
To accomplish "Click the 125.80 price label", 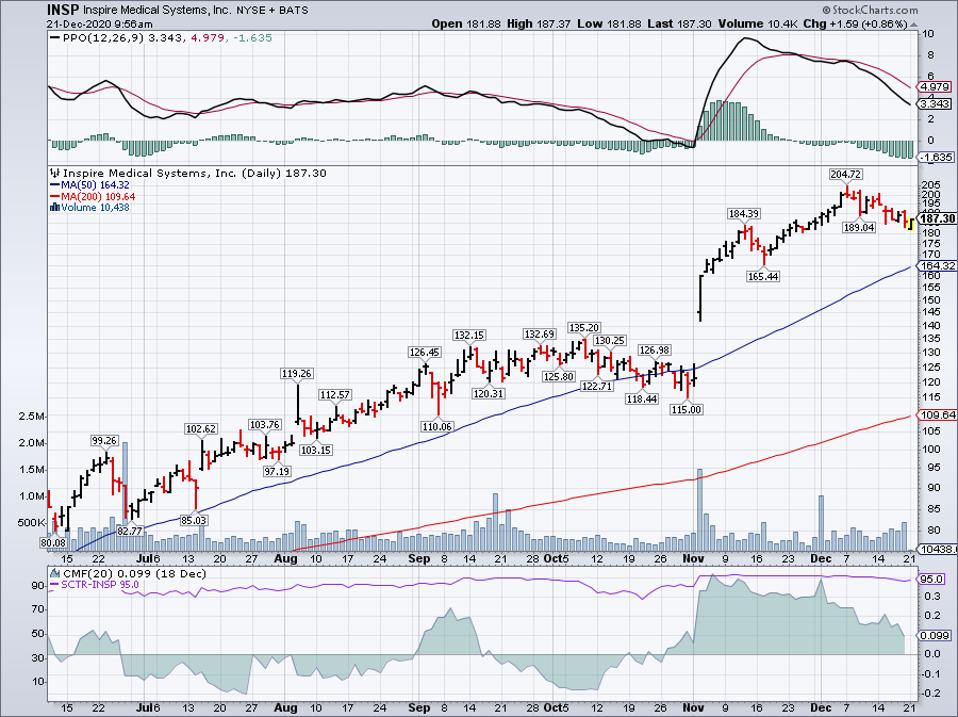I will click(x=559, y=376).
